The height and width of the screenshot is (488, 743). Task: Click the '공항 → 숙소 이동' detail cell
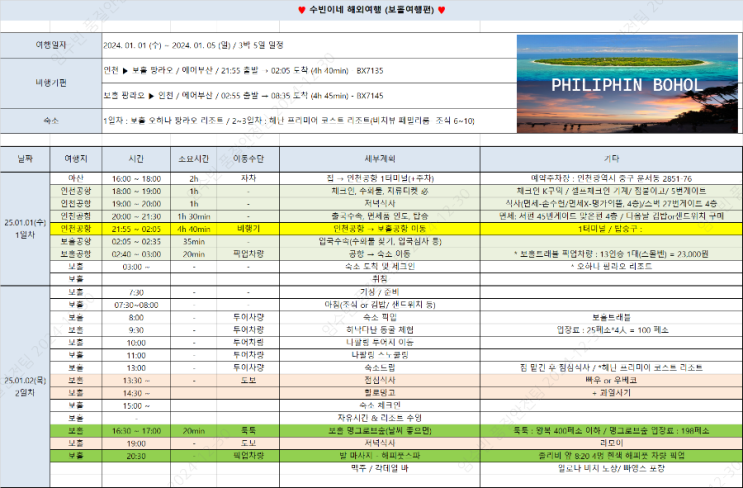[380, 254]
